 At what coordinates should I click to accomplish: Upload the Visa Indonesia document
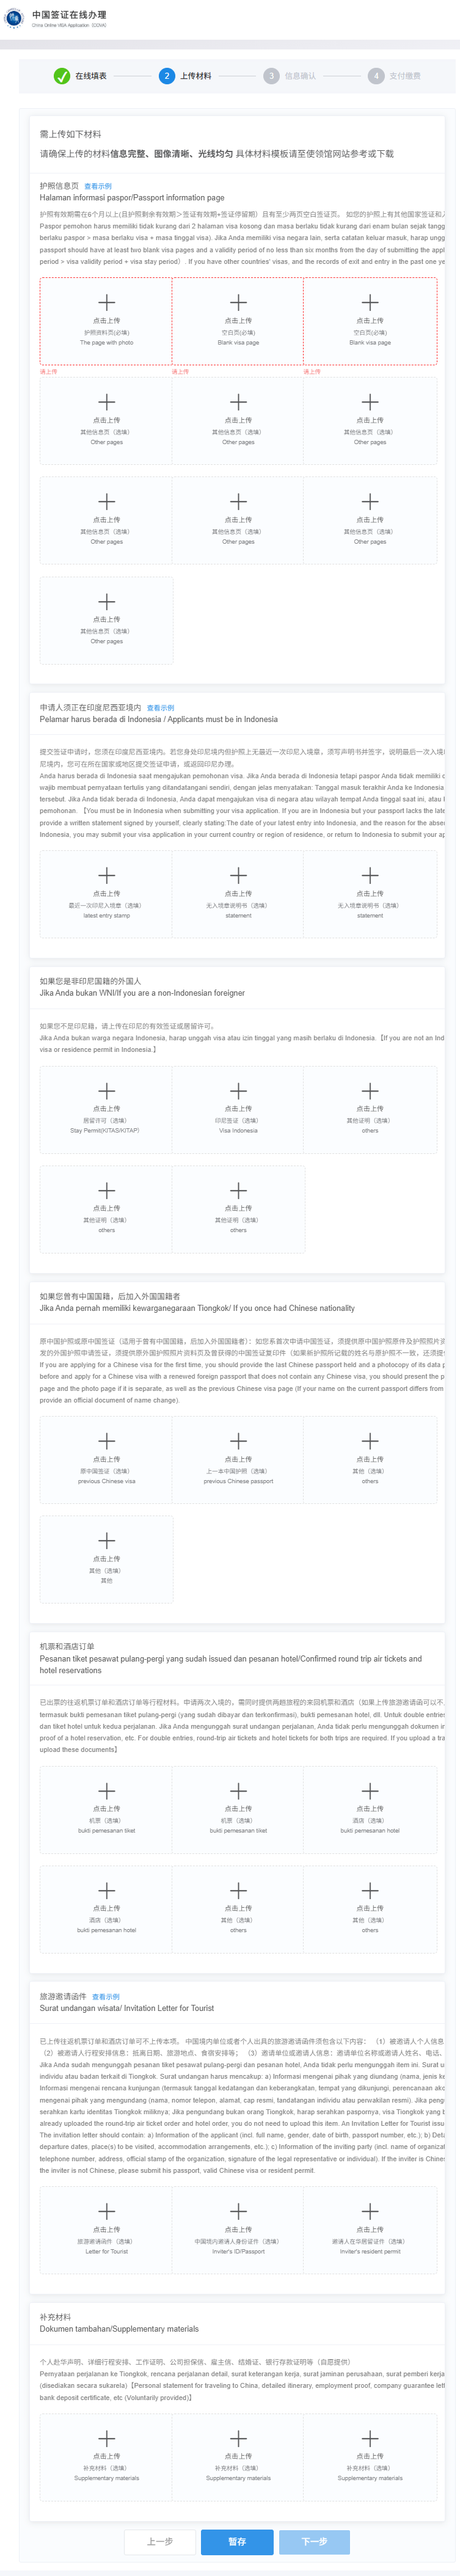[238, 1109]
